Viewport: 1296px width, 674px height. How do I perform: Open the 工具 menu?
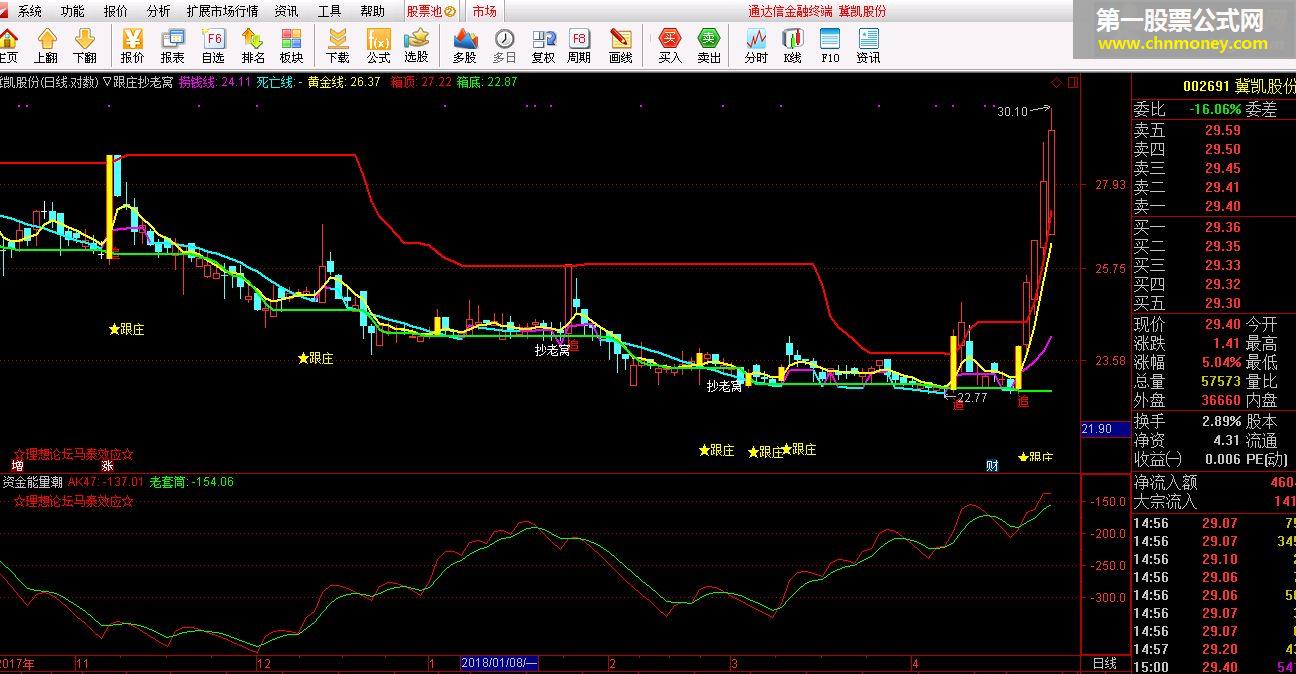pos(329,11)
